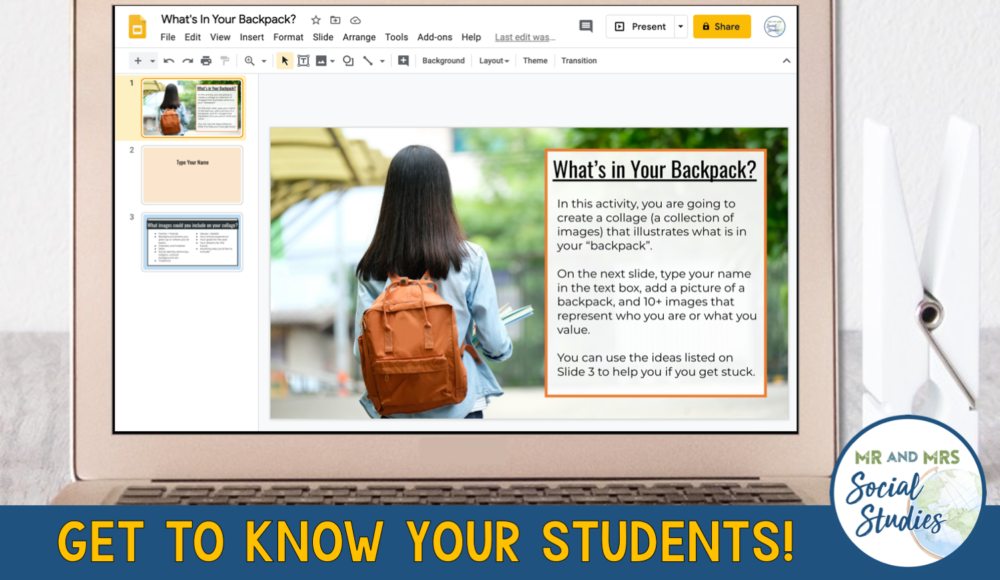Open the Help menu
The image size is (1000, 580).
(x=471, y=37)
